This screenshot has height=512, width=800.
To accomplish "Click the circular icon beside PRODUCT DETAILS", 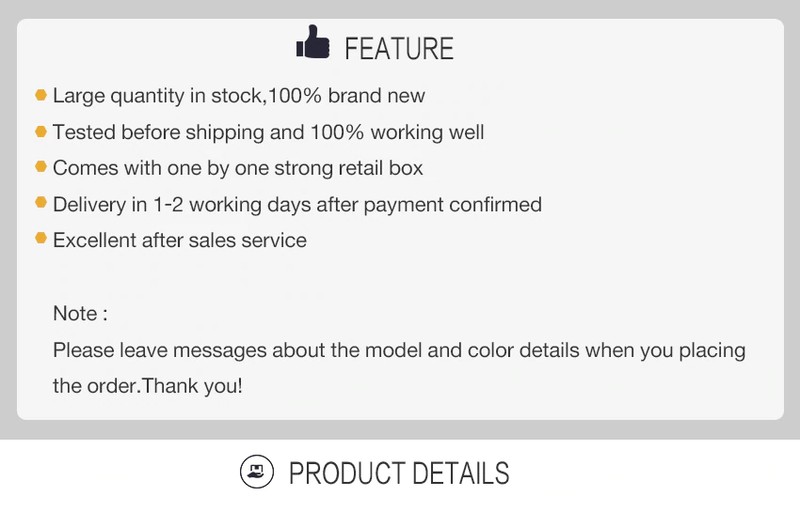I will [258, 471].
